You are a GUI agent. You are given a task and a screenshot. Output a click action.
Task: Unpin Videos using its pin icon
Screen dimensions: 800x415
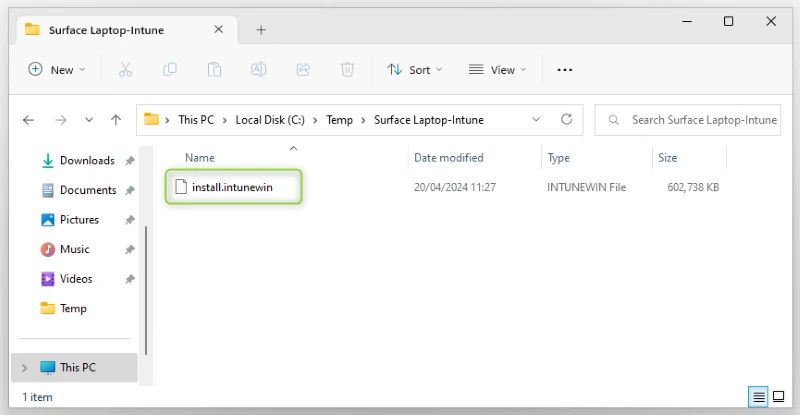[x=130, y=279]
